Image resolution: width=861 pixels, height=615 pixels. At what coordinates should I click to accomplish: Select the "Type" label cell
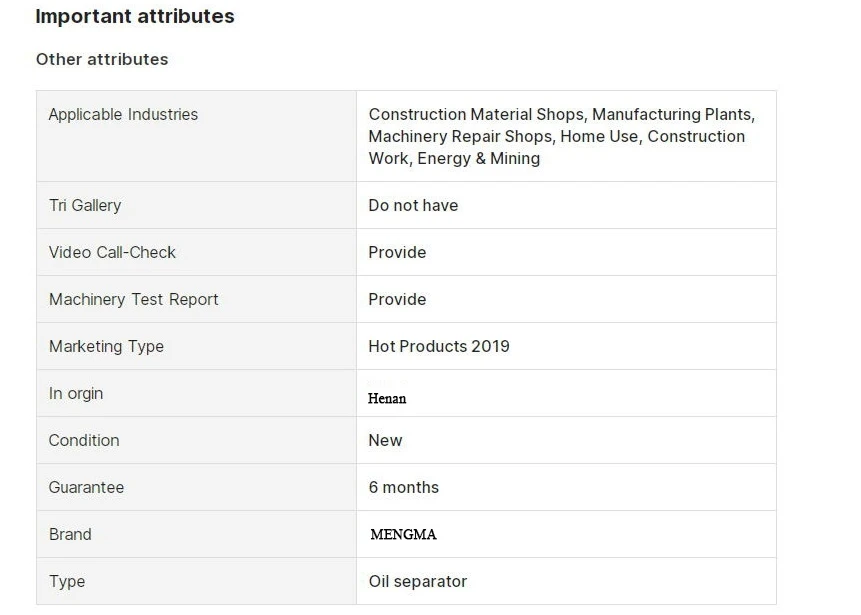(x=196, y=581)
